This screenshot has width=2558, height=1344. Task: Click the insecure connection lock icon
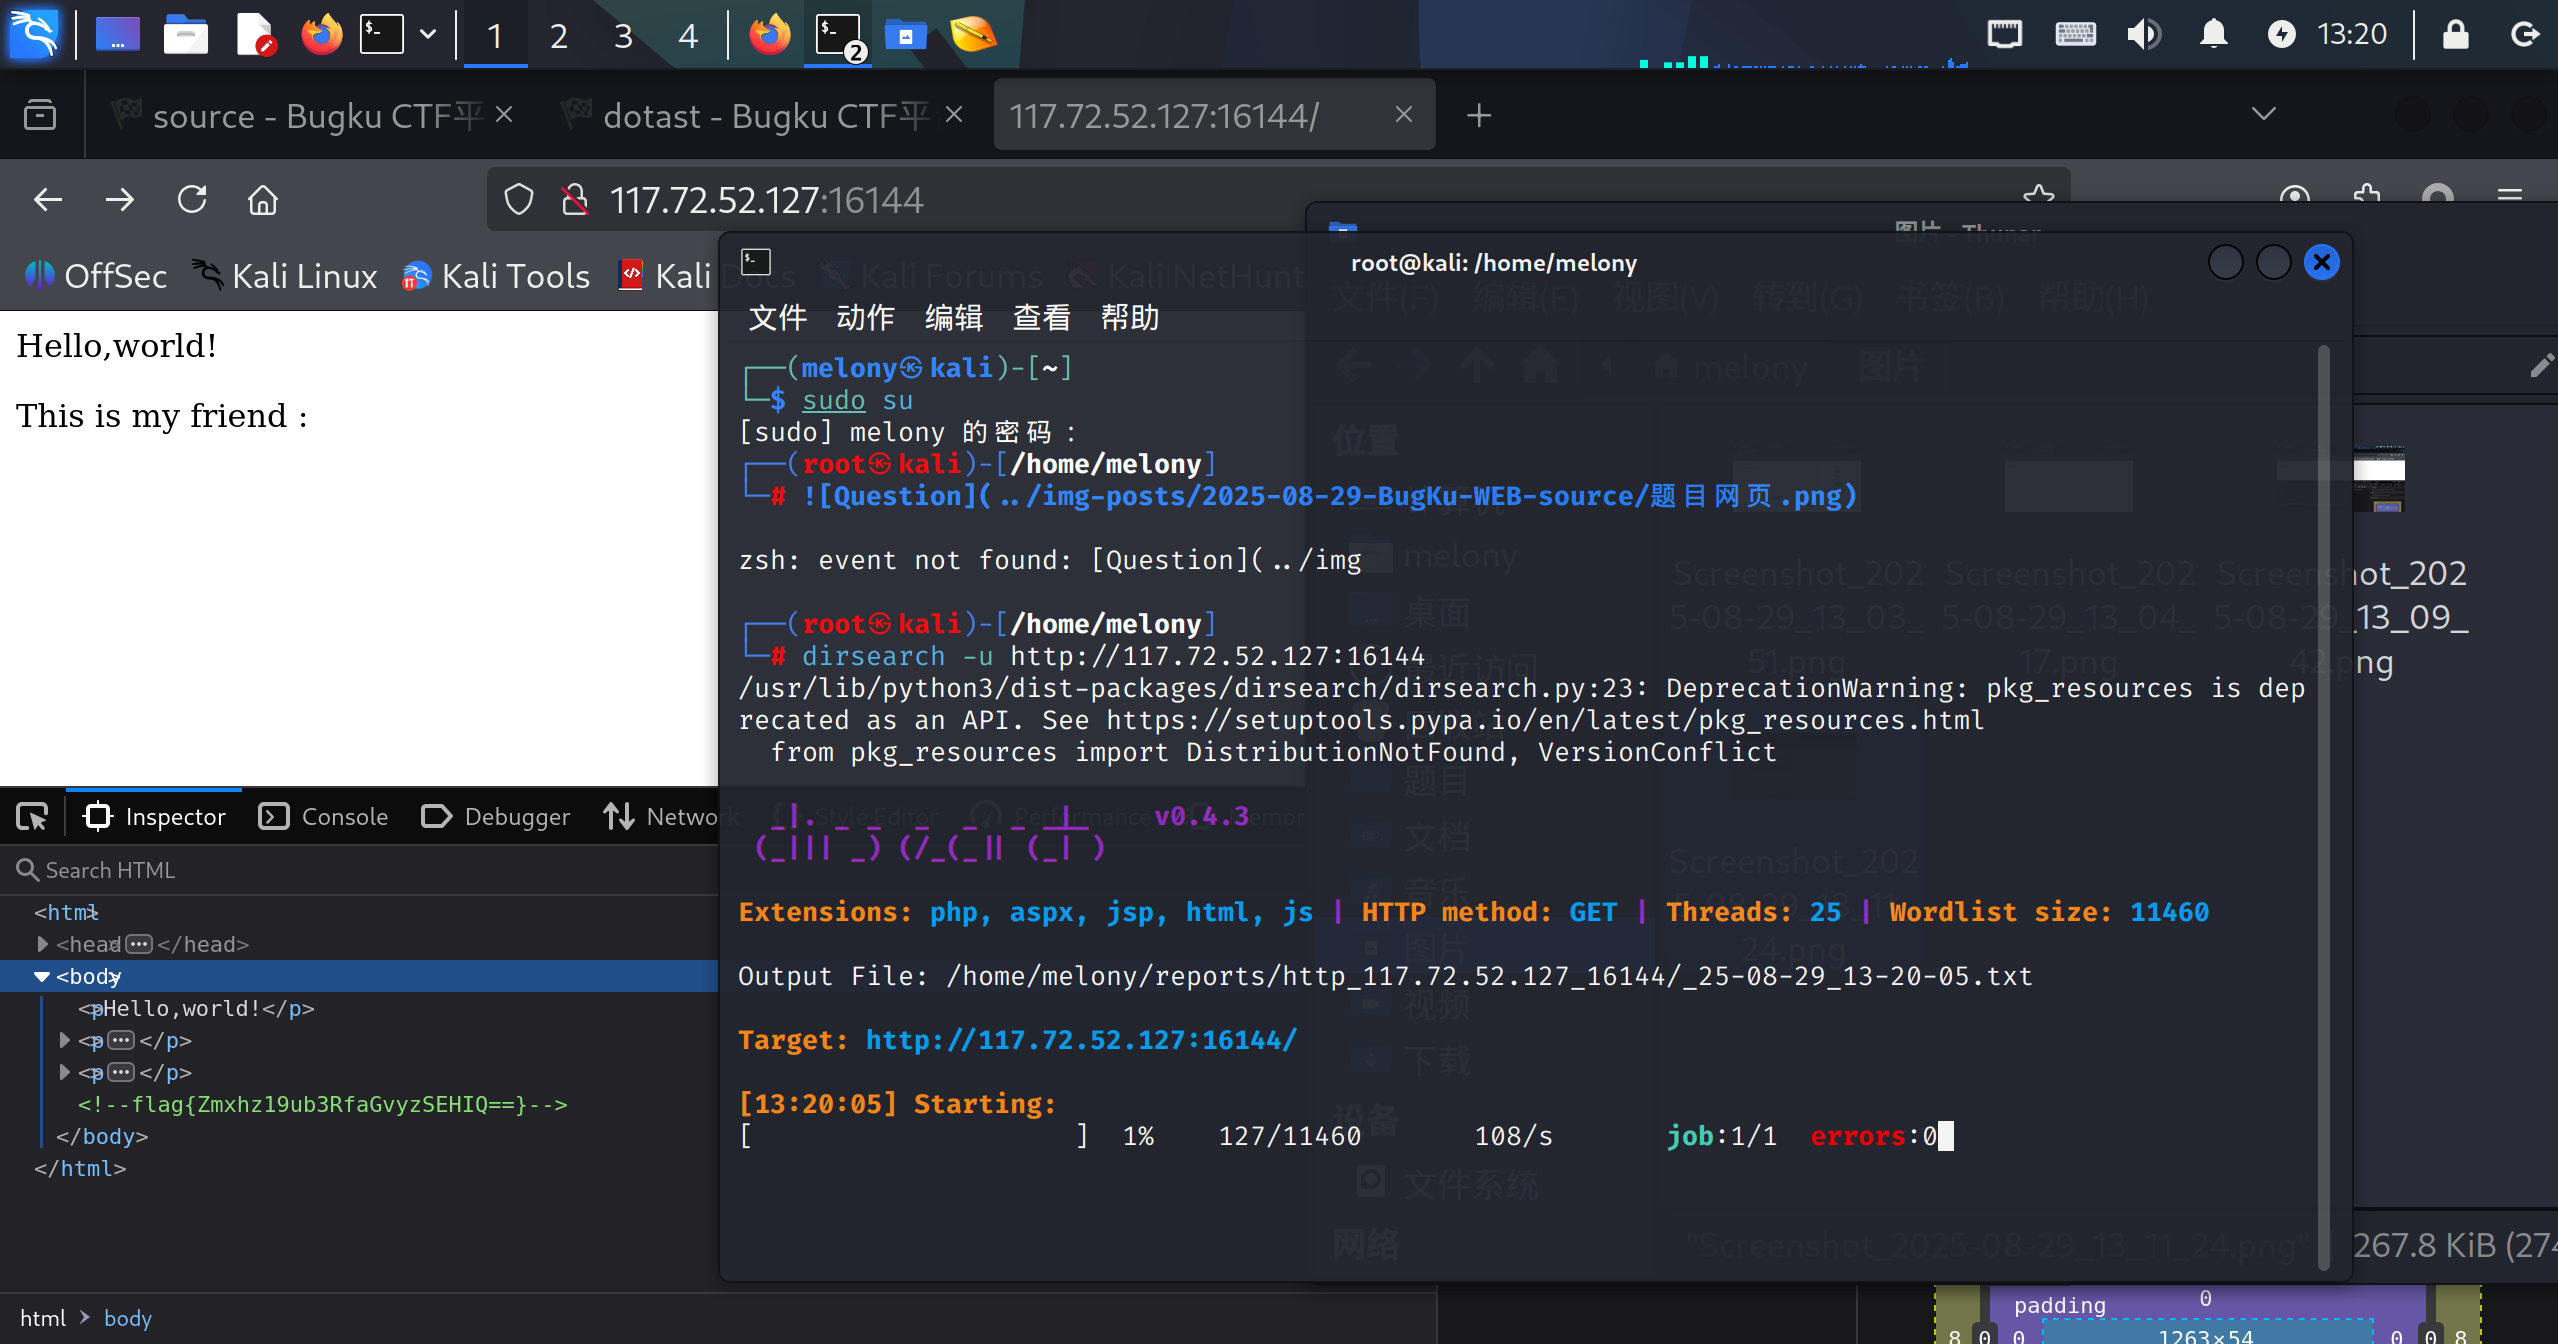(x=574, y=200)
